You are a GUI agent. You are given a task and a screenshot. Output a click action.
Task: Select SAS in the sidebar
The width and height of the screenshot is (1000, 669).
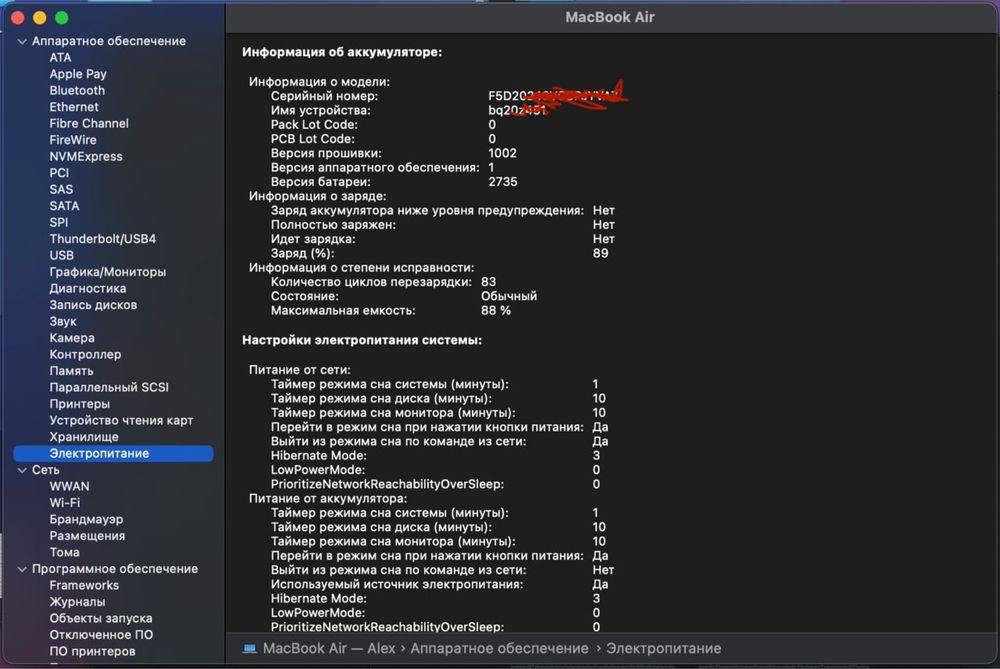(x=61, y=189)
